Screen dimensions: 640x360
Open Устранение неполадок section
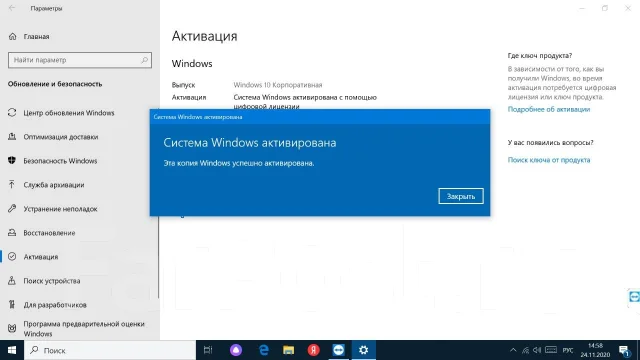tap(60, 209)
